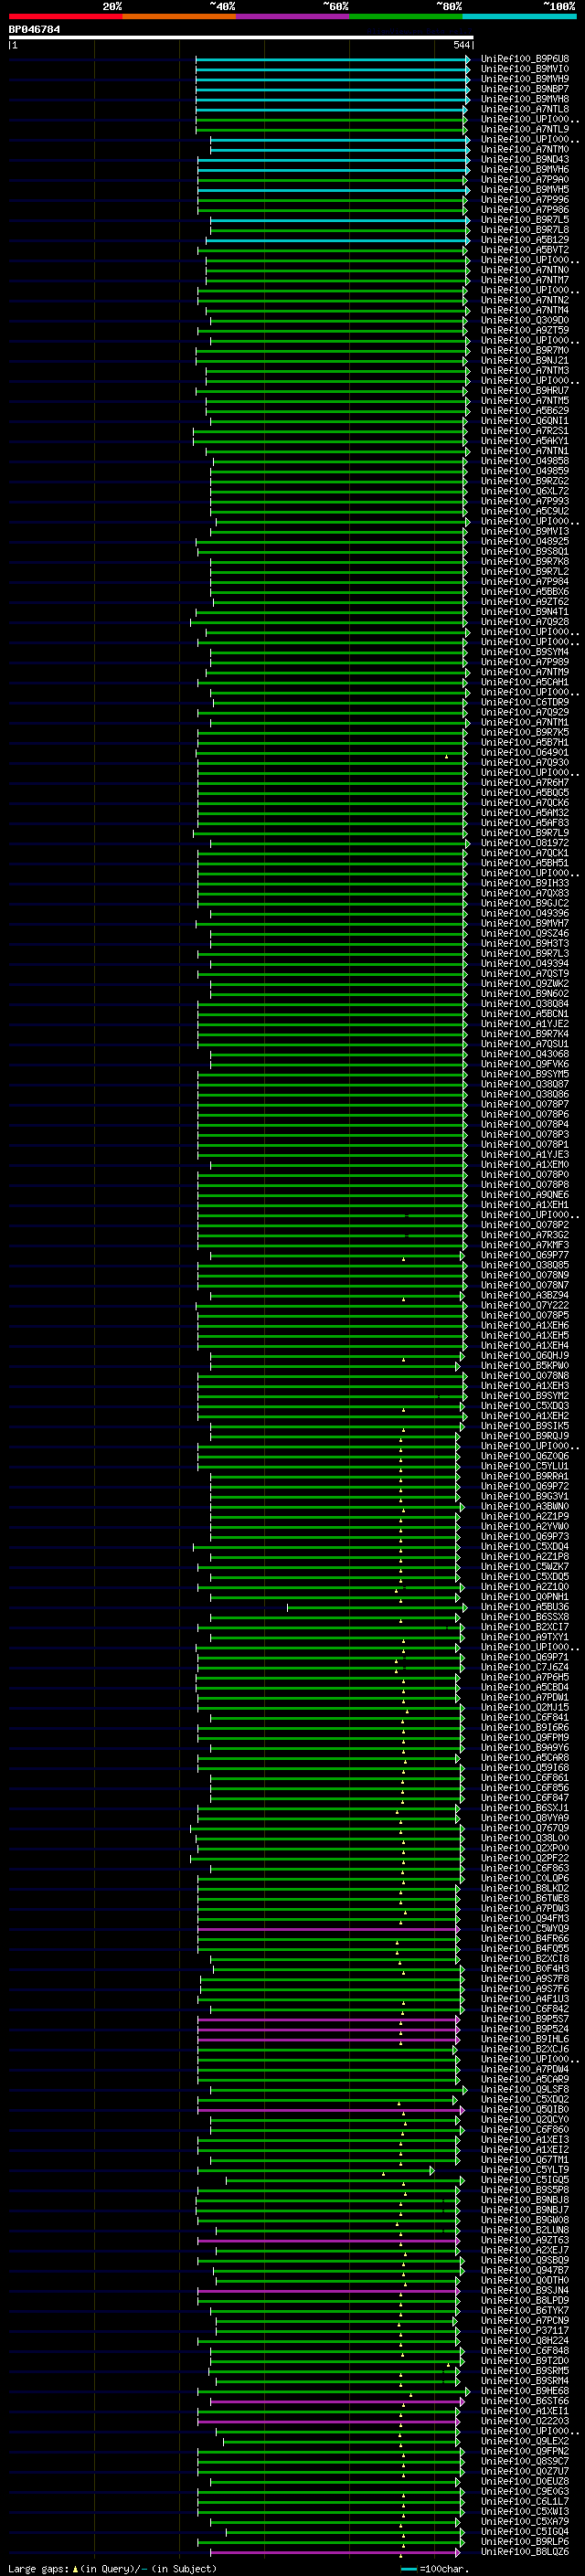
Task: Select hit label UniRef100_Q0Z7U7
Action: pyautogui.click(x=525, y=2471)
